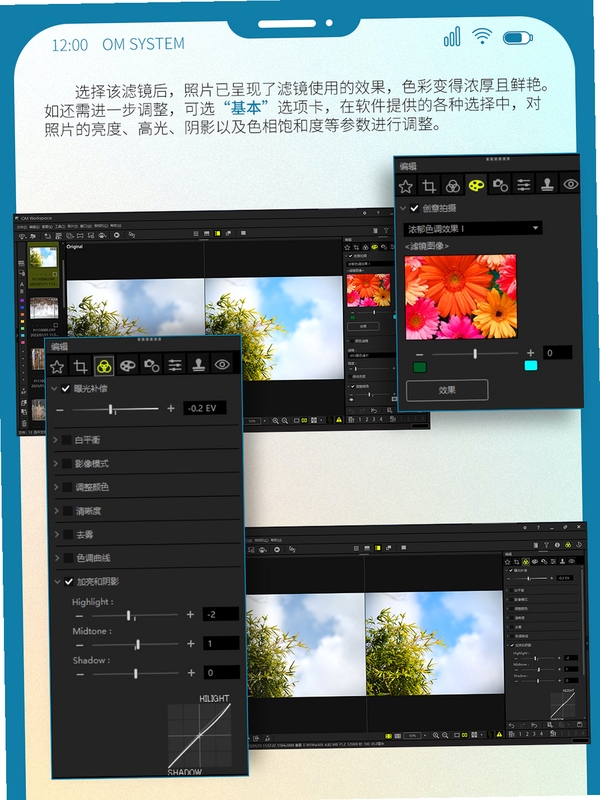Click the yellow warning triangle in the upper OM Workspace window
The image size is (600, 800).
click(339, 420)
